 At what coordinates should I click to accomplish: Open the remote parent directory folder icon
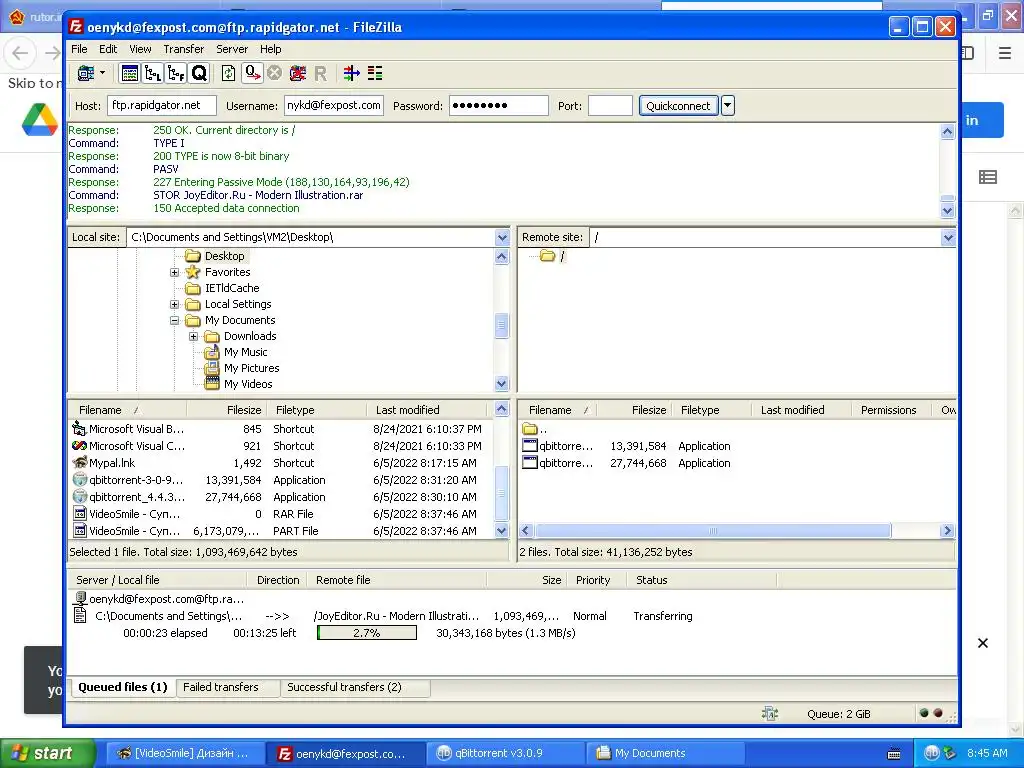530,429
